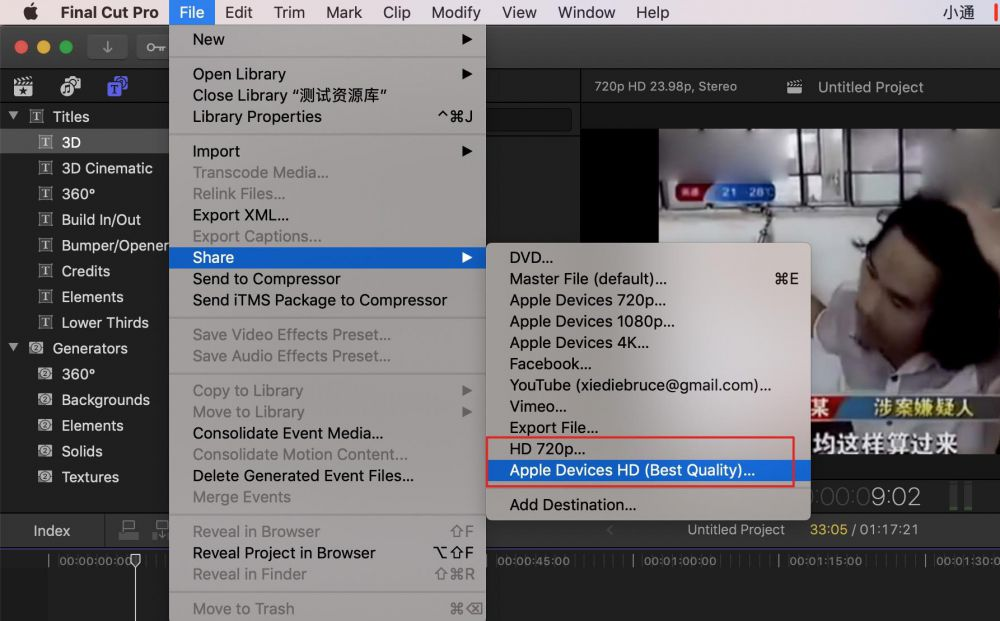Open the Help menu
Image resolution: width=1000 pixels, height=621 pixels.
pos(652,12)
